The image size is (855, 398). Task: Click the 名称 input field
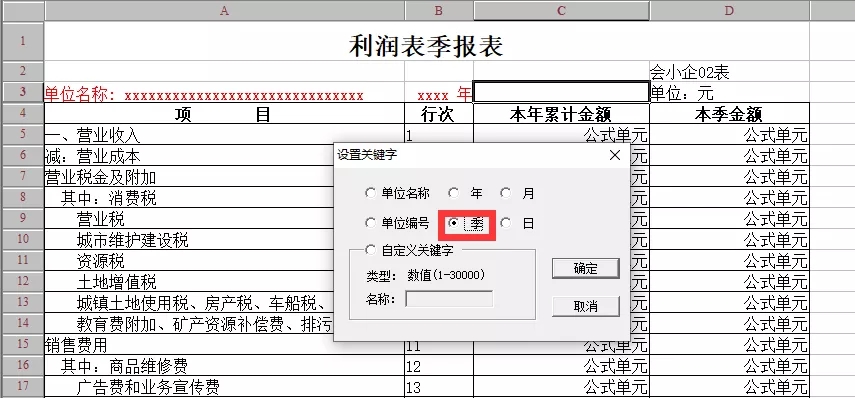pyautogui.click(x=449, y=299)
